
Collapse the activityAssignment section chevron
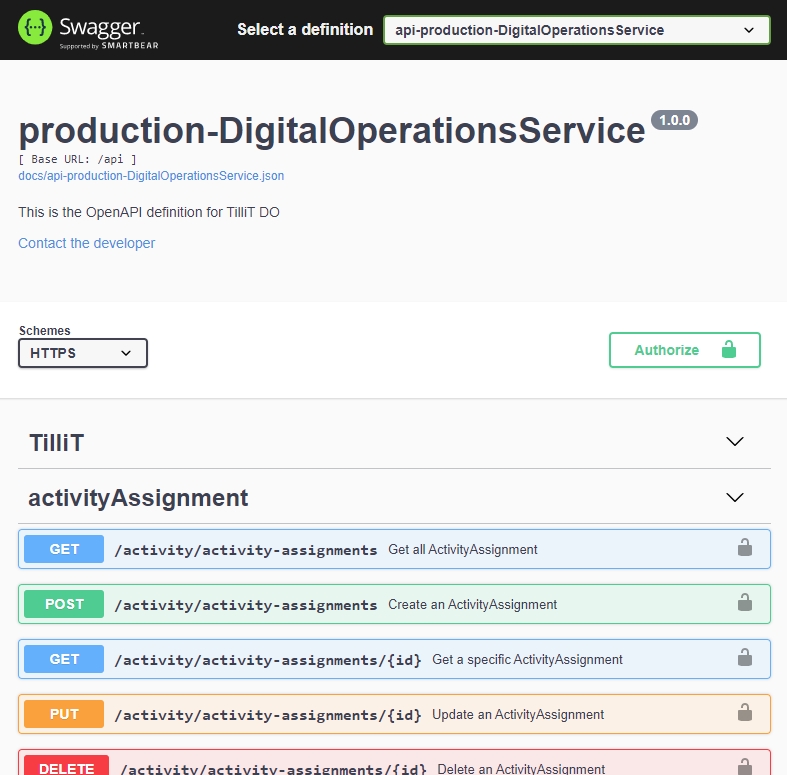pyautogui.click(x=735, y=497)
